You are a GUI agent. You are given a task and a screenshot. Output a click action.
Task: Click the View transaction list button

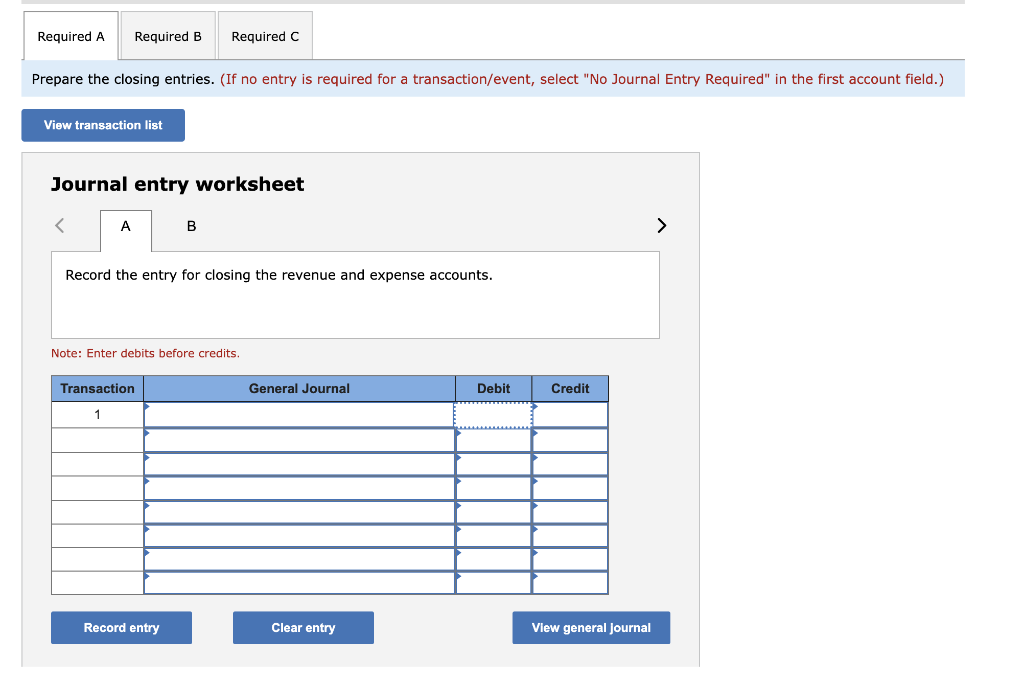click(103, 125)
